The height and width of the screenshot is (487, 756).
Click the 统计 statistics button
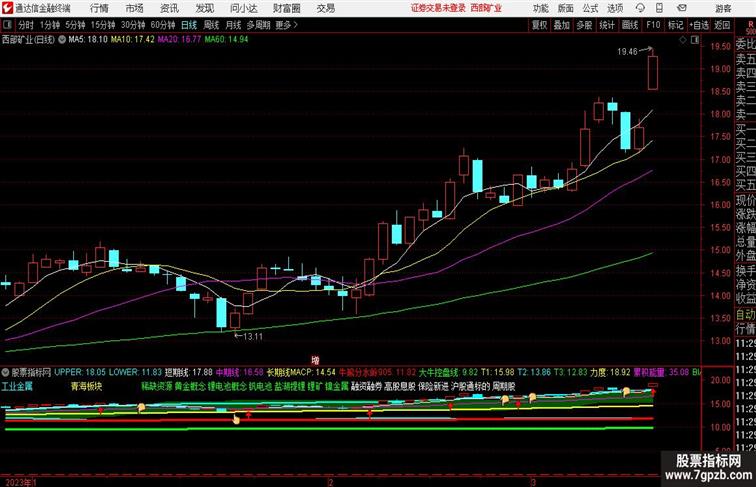click(607, 25)
